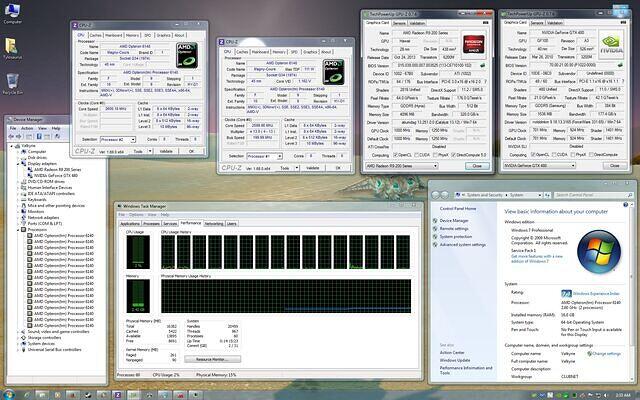Click Scan for hardware changes toolbar icon
Screen dimensions: 640x400
point(57,136)
